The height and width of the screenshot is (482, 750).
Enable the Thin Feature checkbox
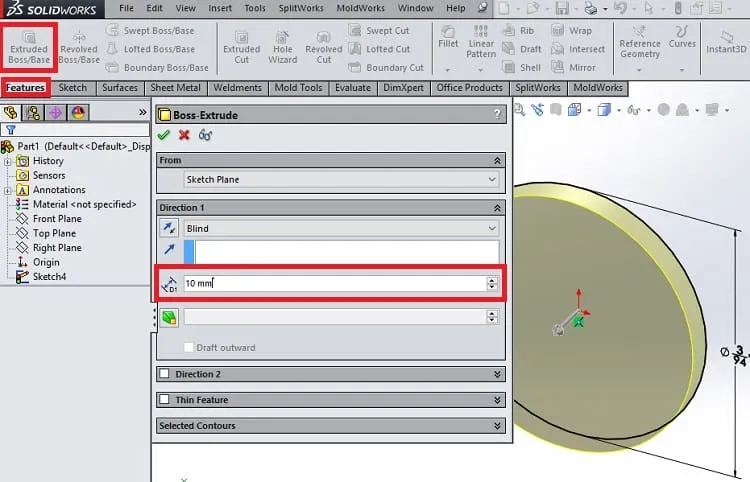pos(165,399)
